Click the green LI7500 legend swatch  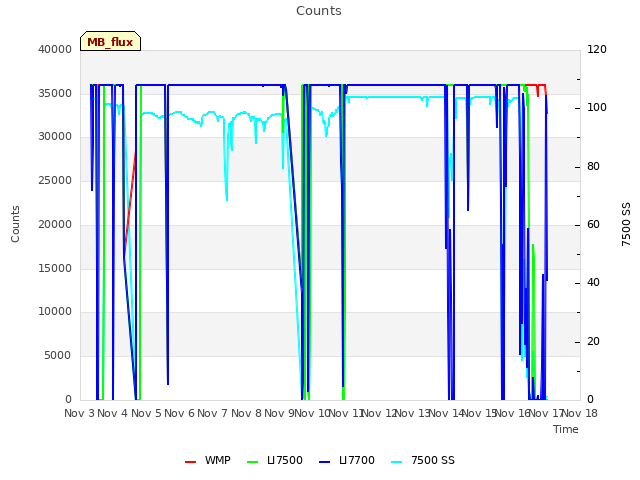pyautogui.click(x=253, y=462)
